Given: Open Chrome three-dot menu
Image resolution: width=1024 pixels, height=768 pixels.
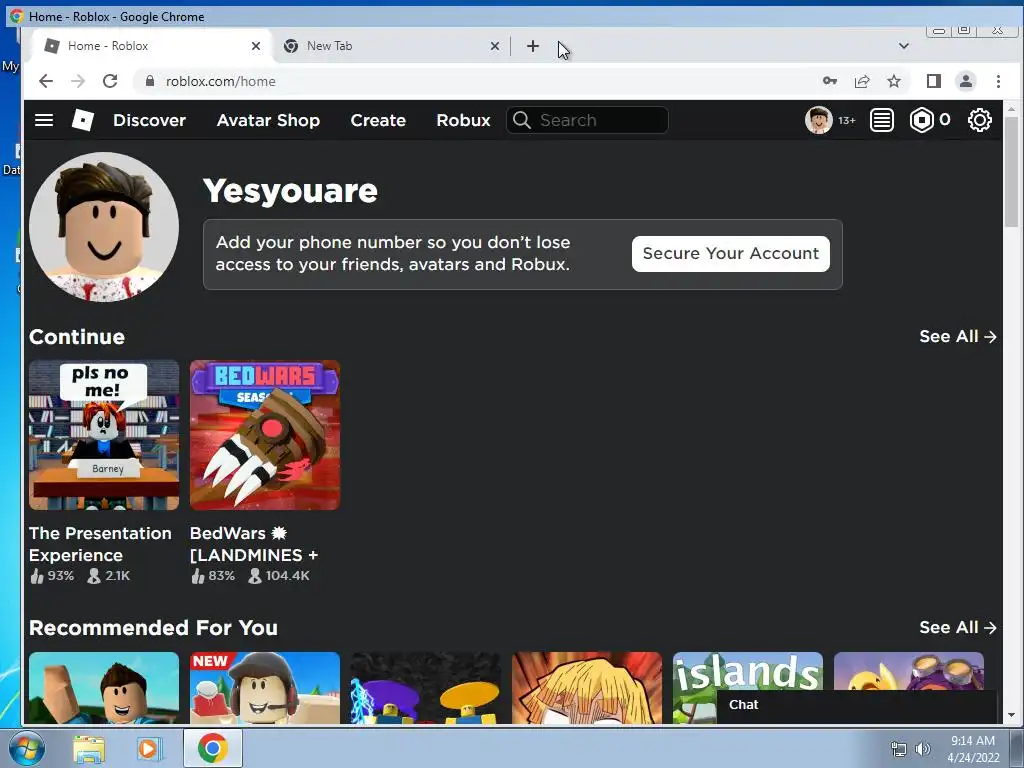Looking at the screenshot, I should 998,81.
